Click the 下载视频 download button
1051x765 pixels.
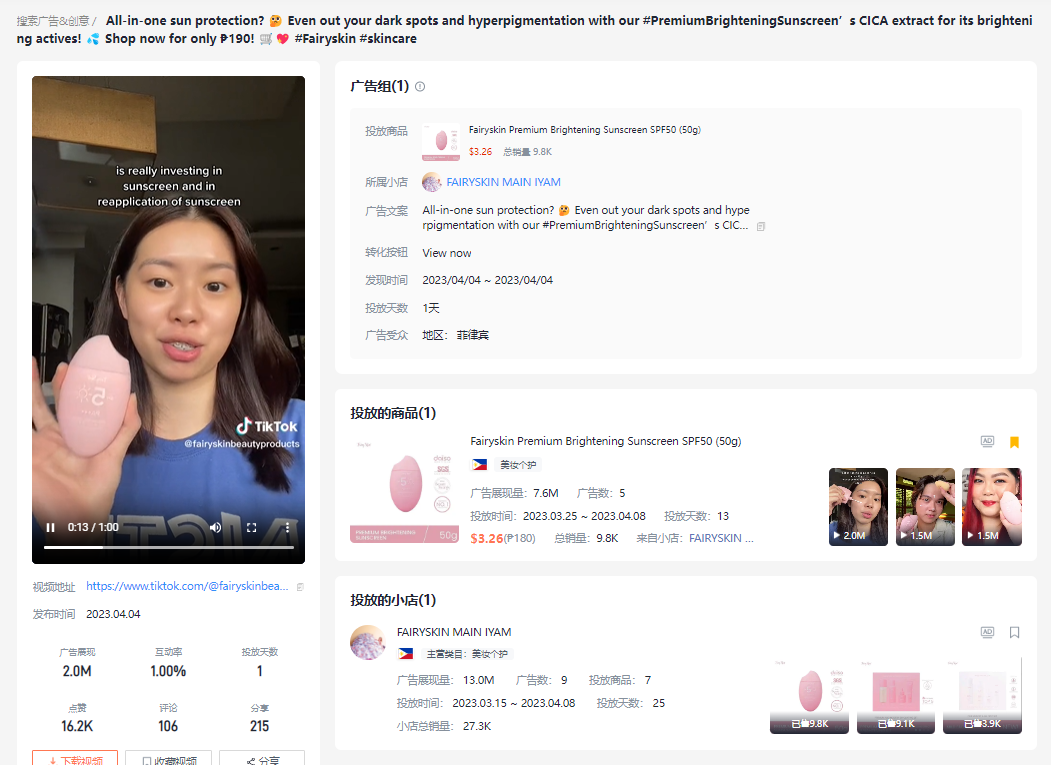75,760
